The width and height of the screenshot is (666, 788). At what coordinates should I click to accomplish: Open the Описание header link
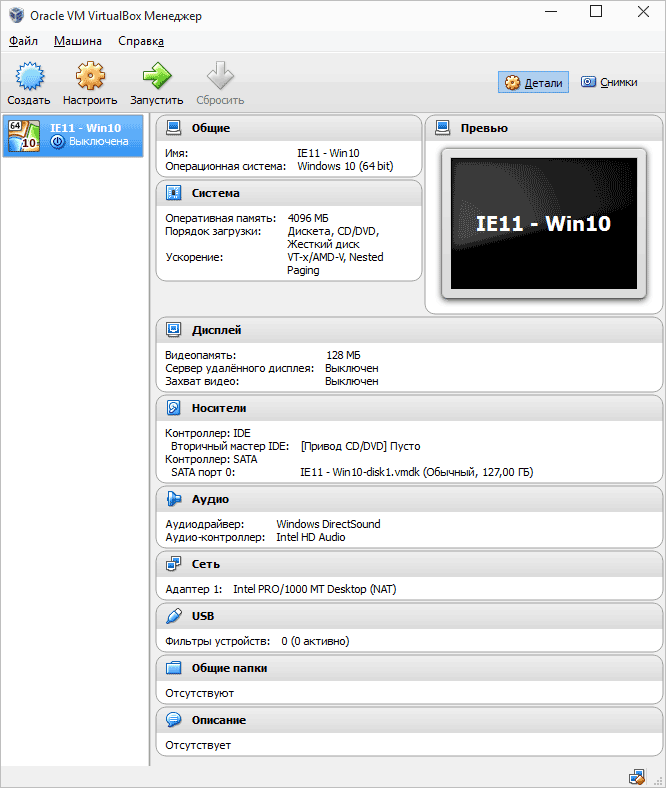click(x=219, y=720)
